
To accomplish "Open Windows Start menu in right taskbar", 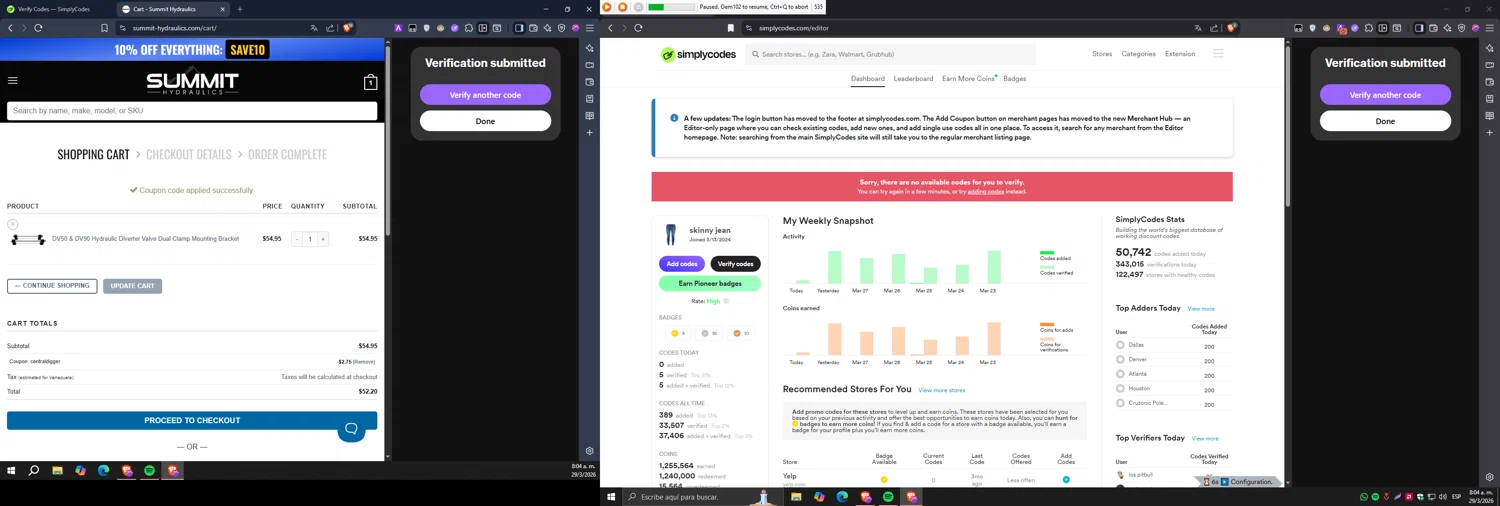I will (610, 497).
